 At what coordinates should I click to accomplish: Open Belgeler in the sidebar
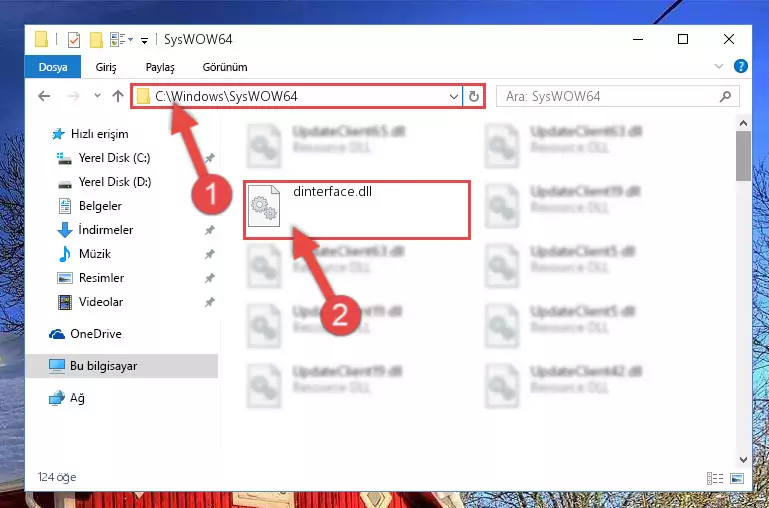tap(100, 206)
